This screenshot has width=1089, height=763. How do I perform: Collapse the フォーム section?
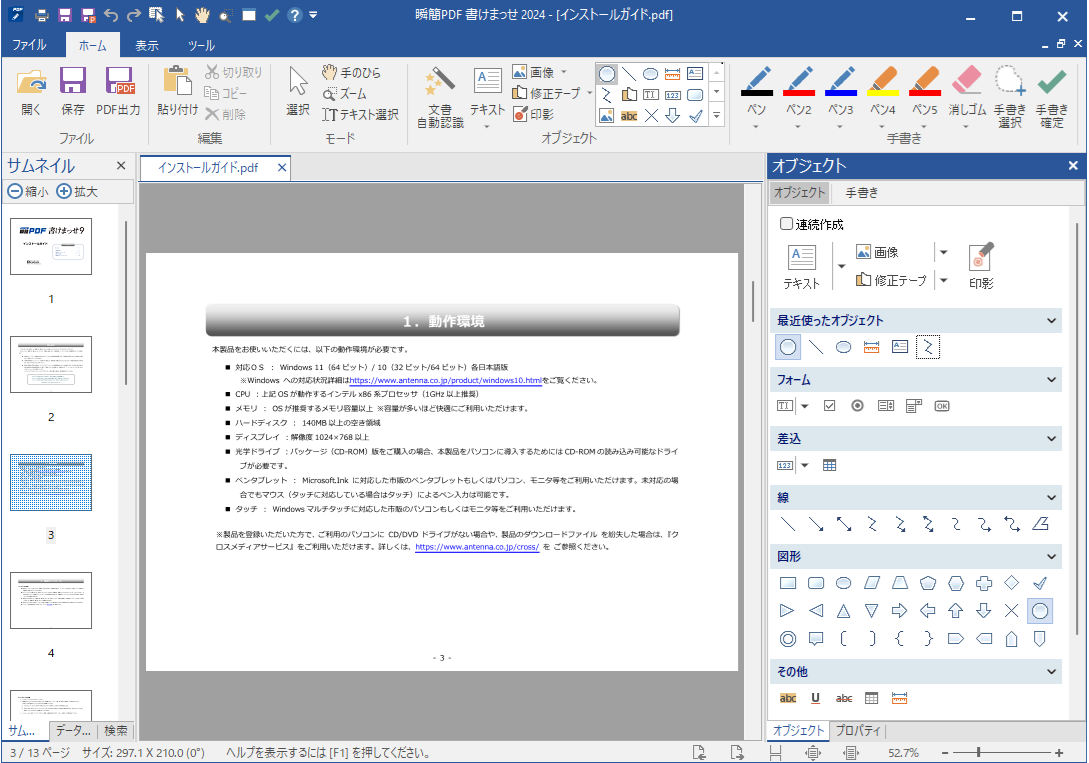tap(1053, 380)
